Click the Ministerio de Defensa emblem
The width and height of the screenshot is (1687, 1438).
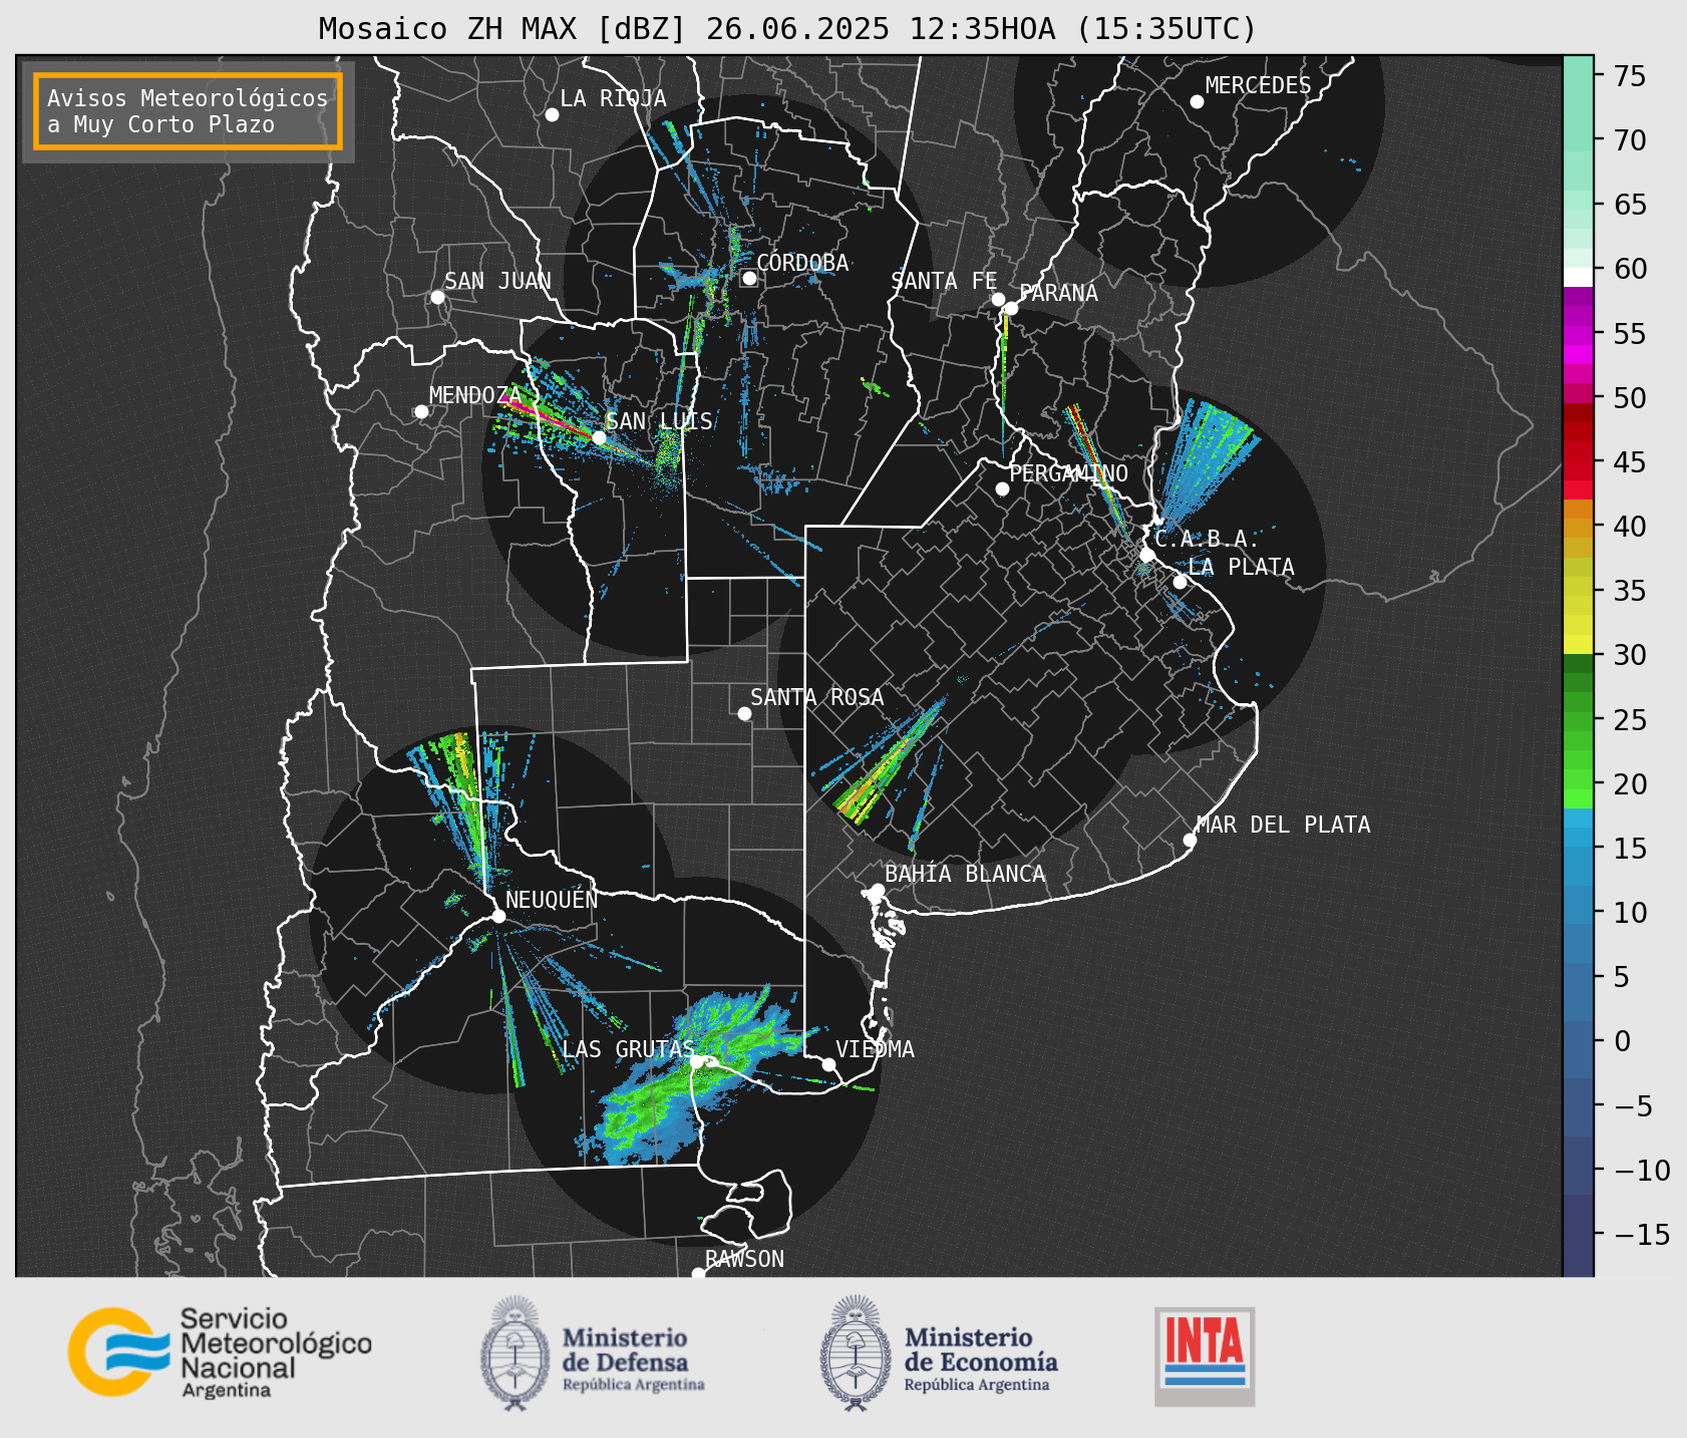[514, 1352]
